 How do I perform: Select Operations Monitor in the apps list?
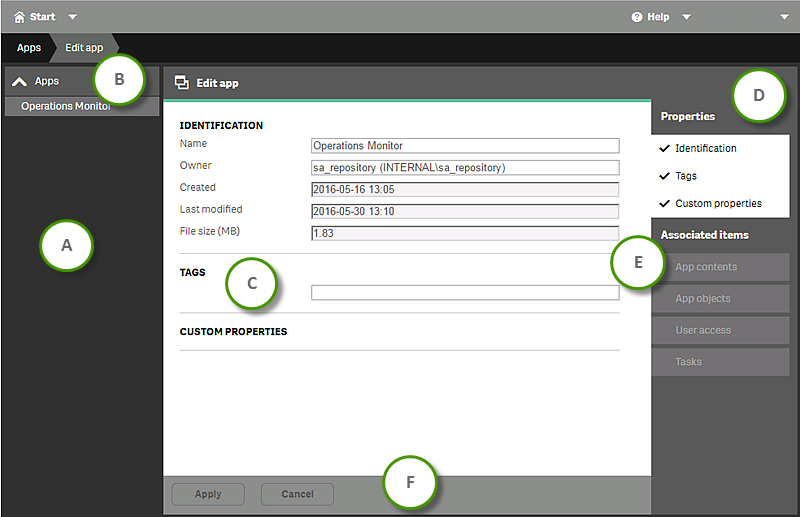click(x=62, y=106)
